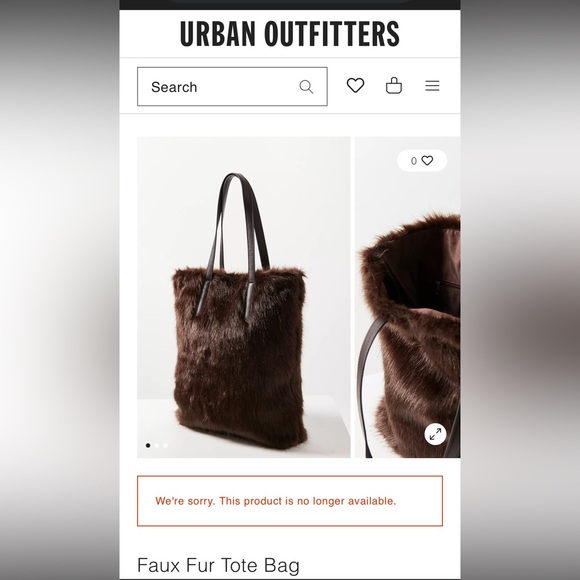Open the close-up bag interior photo
The image size is (580, 580).
point(408,297)
